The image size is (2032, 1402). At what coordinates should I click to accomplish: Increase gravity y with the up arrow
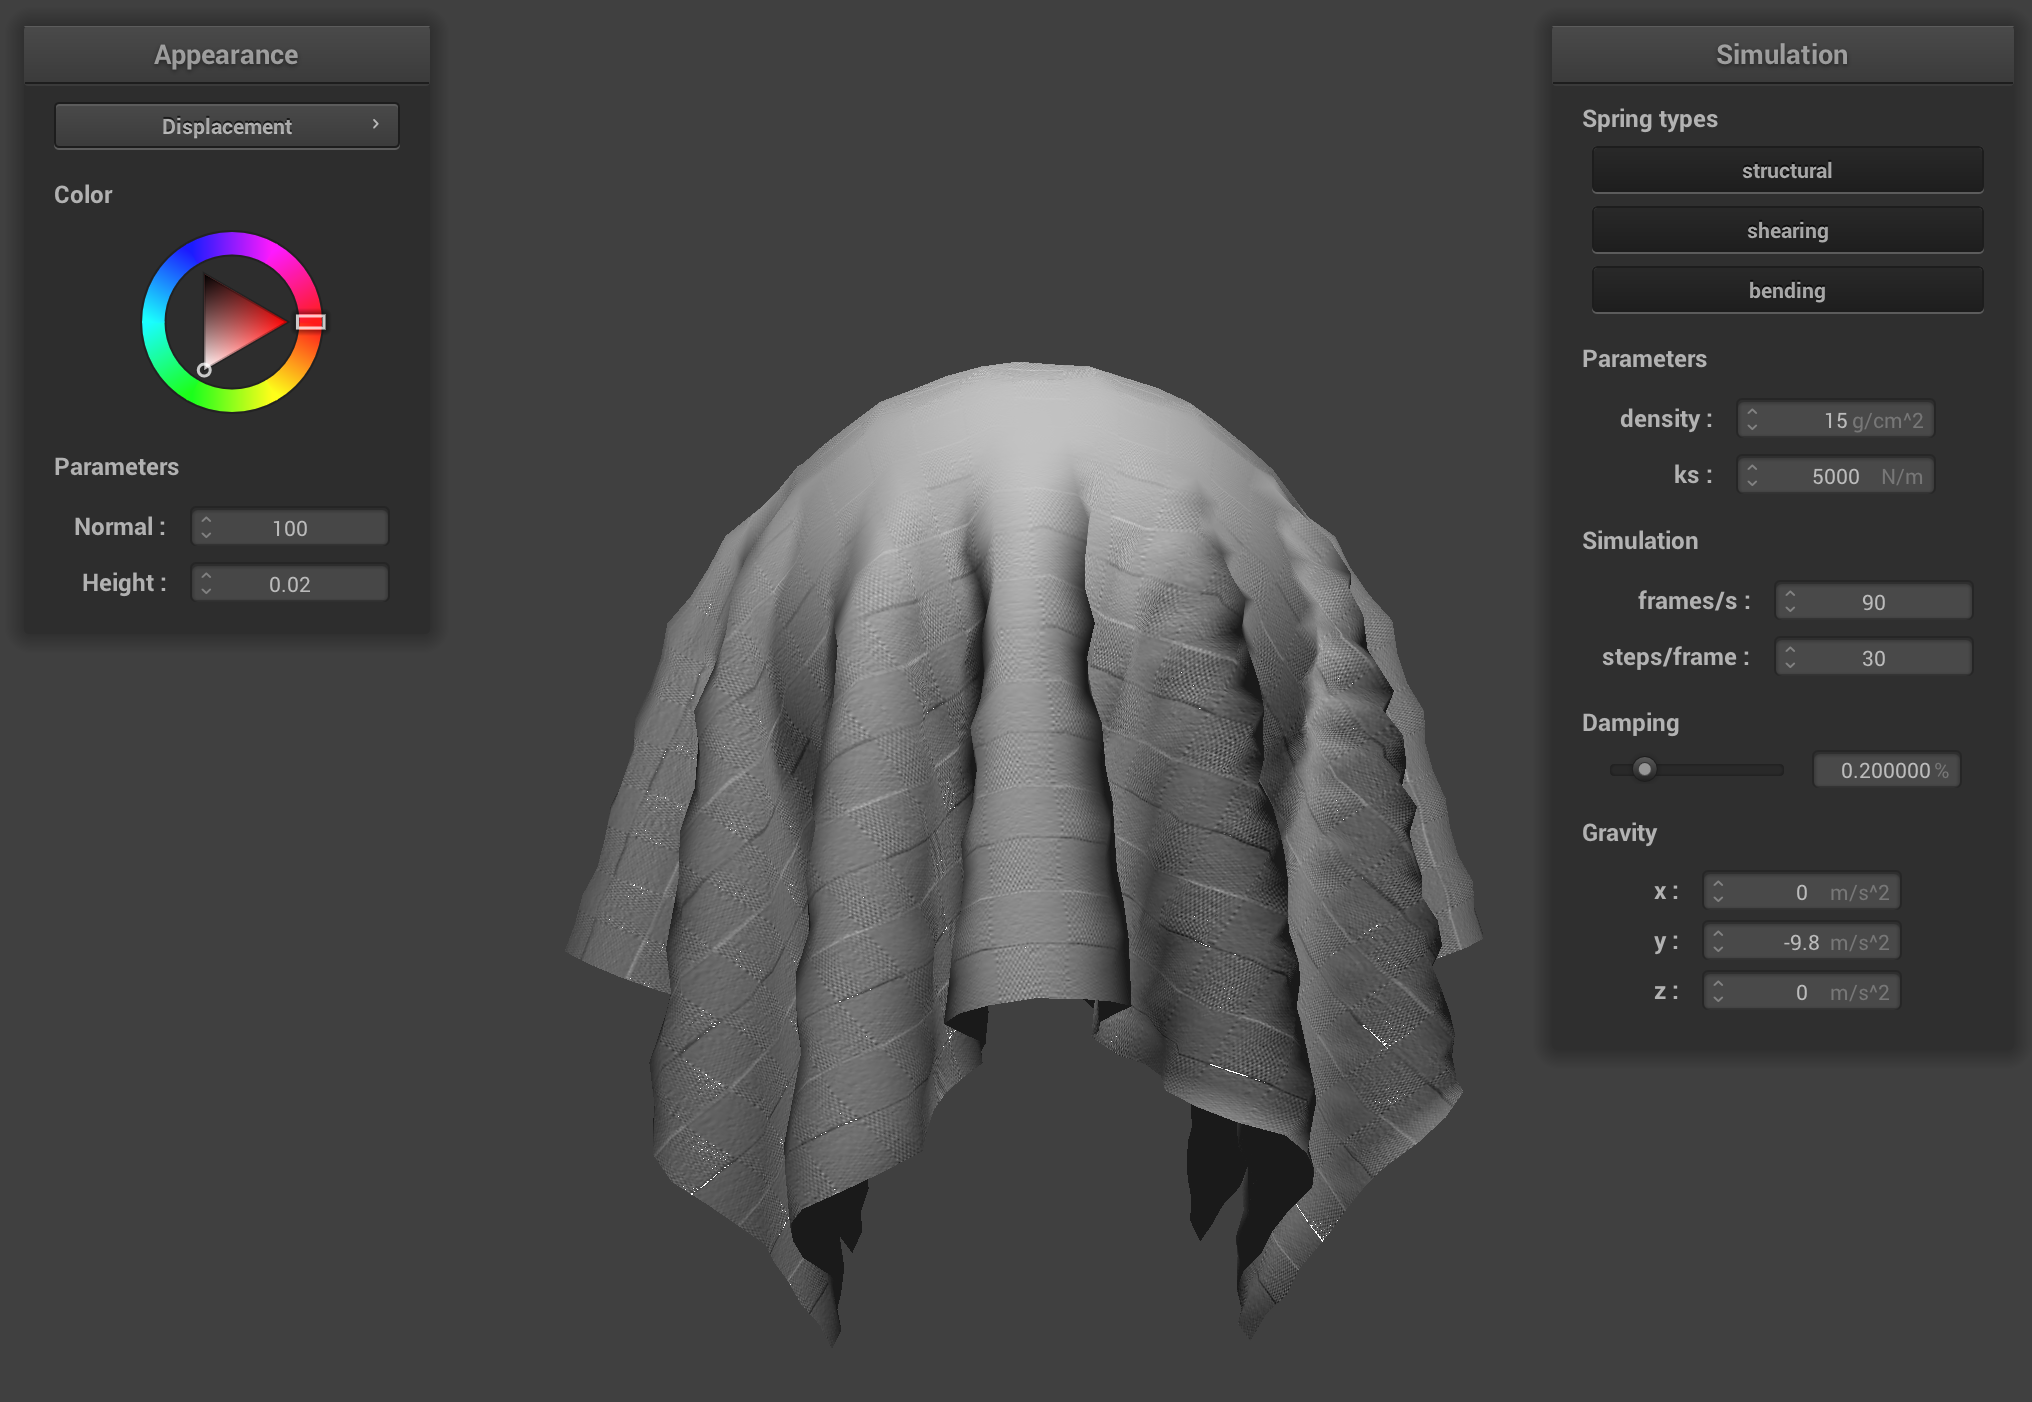pyautogui.click(x=1718, y=933)
